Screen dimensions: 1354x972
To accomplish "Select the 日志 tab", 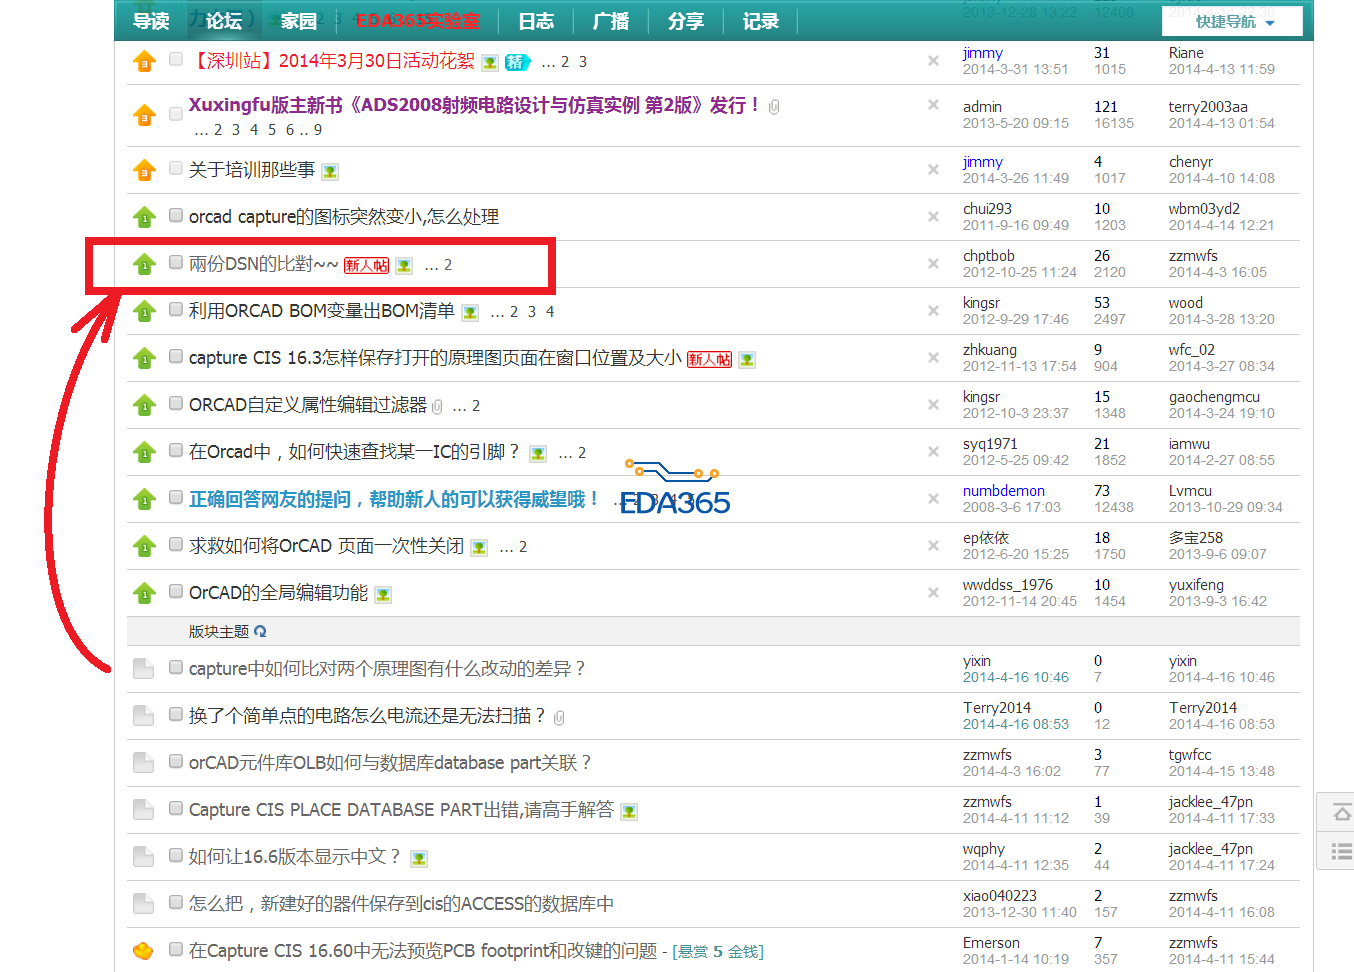I will click(536, 21).
